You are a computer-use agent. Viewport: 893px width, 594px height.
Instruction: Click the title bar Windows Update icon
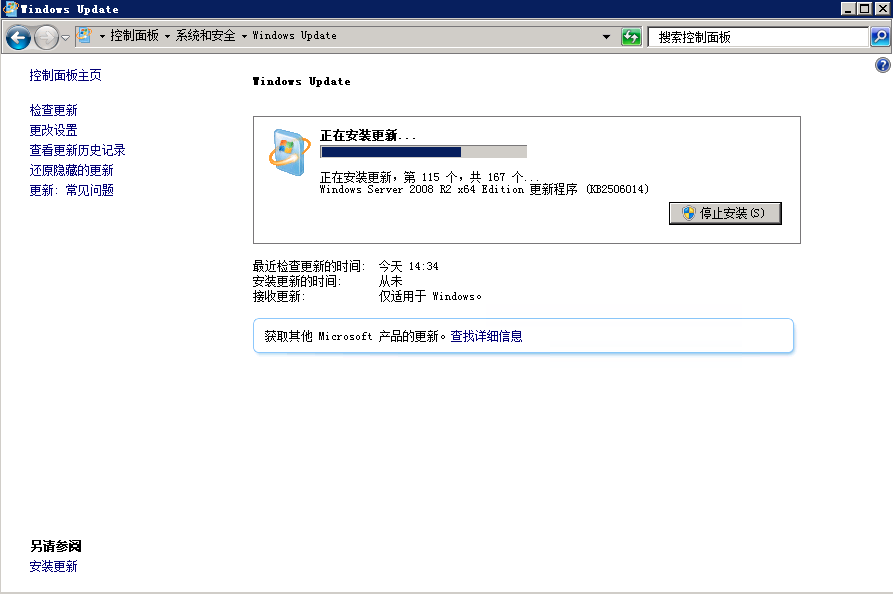click(x=10, y=9)
